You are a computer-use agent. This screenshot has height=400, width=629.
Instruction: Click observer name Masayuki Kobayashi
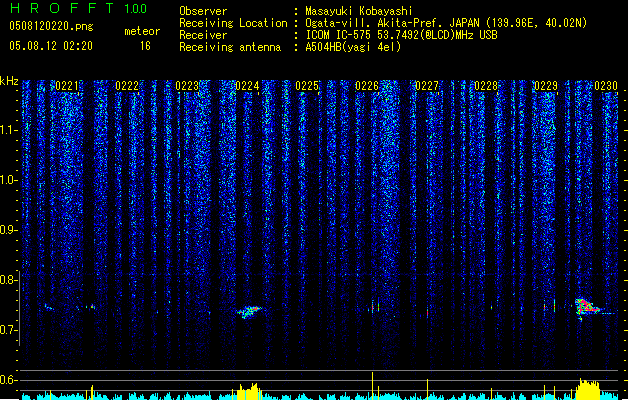pos(359,11)
